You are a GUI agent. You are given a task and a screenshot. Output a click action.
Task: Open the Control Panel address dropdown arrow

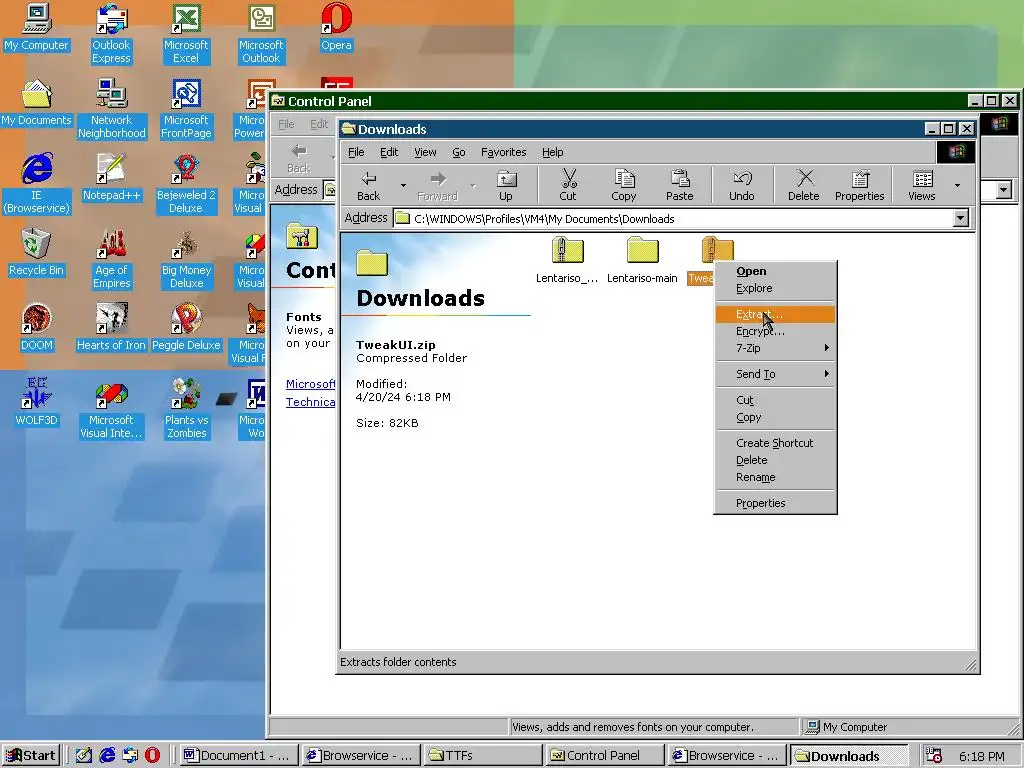point(1004,190)
